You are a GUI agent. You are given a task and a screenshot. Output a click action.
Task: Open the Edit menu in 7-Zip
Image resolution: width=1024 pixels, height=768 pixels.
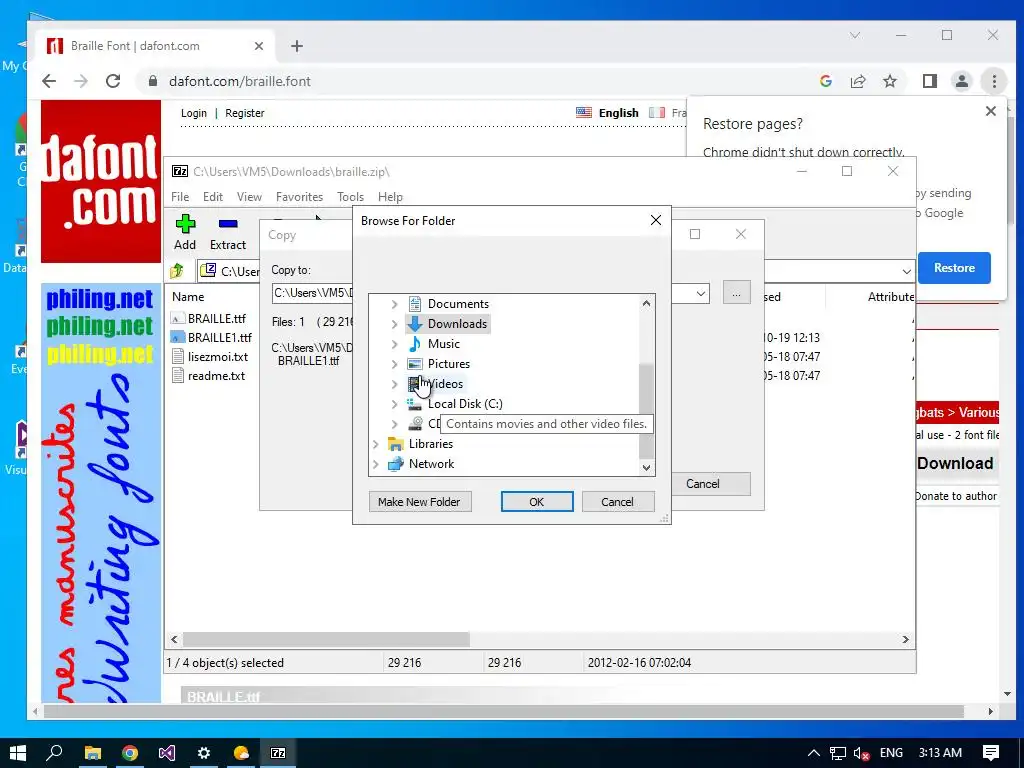(x=213, y=197)
